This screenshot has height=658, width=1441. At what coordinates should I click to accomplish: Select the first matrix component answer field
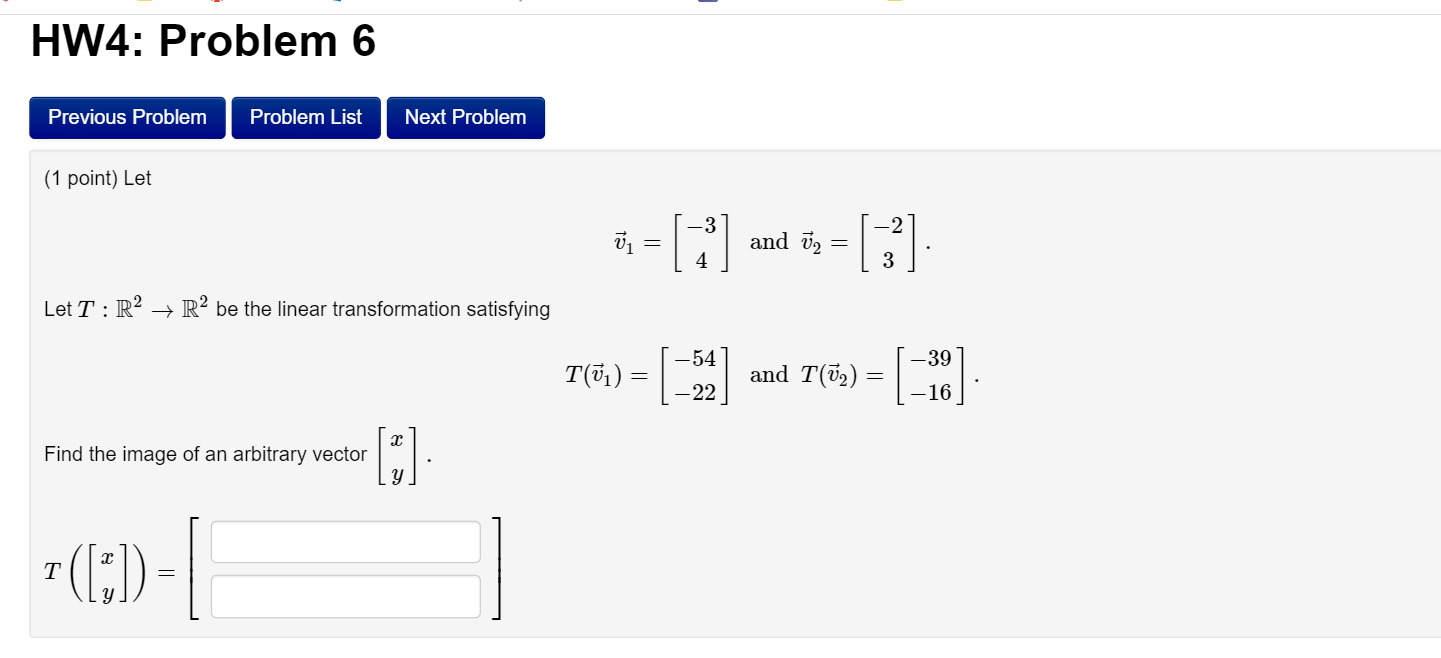(345, 541)
